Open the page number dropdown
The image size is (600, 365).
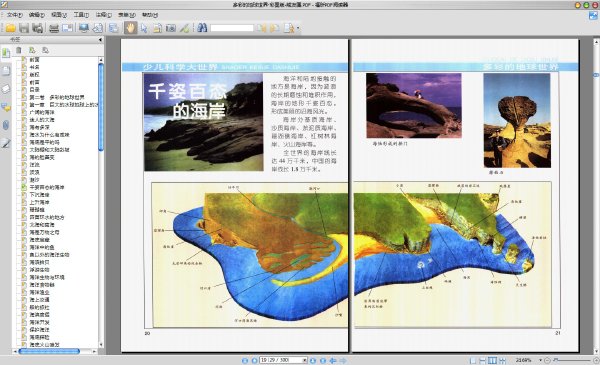[x=305, y=360]
